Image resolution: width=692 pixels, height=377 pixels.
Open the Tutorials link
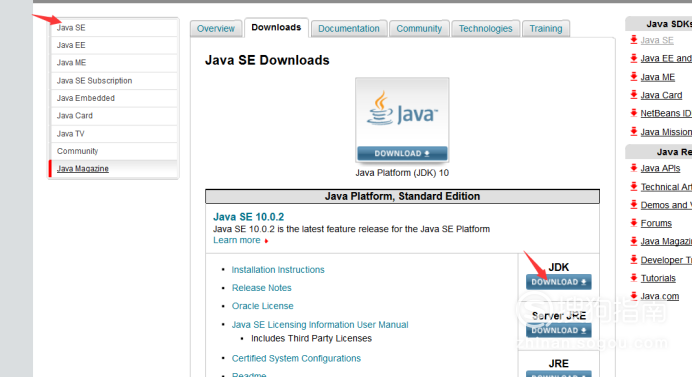[658, 279]
